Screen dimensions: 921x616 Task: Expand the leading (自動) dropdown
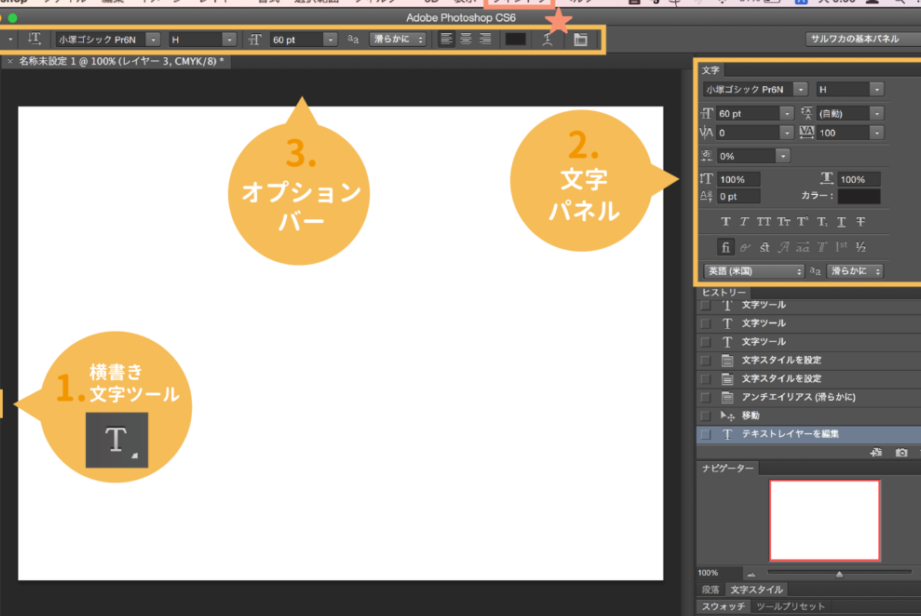(876, 114)
